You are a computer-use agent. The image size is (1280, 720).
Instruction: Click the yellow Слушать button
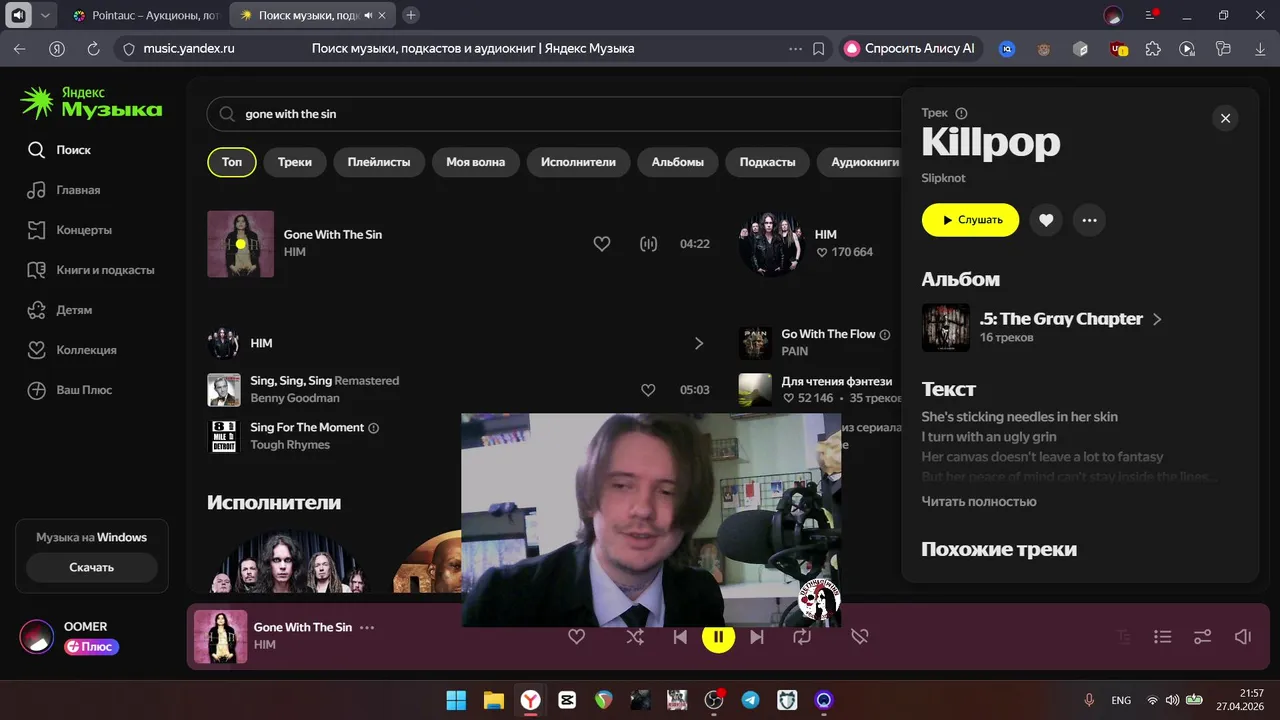point(970,220)
